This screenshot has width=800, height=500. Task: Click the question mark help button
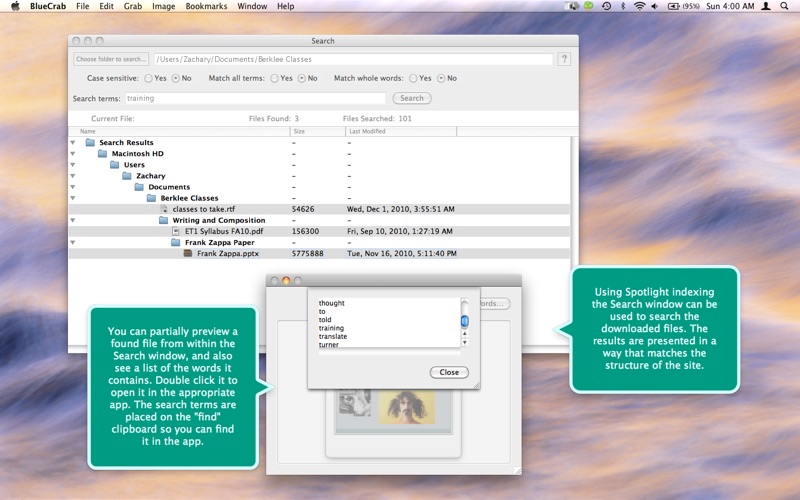[564, 59]
